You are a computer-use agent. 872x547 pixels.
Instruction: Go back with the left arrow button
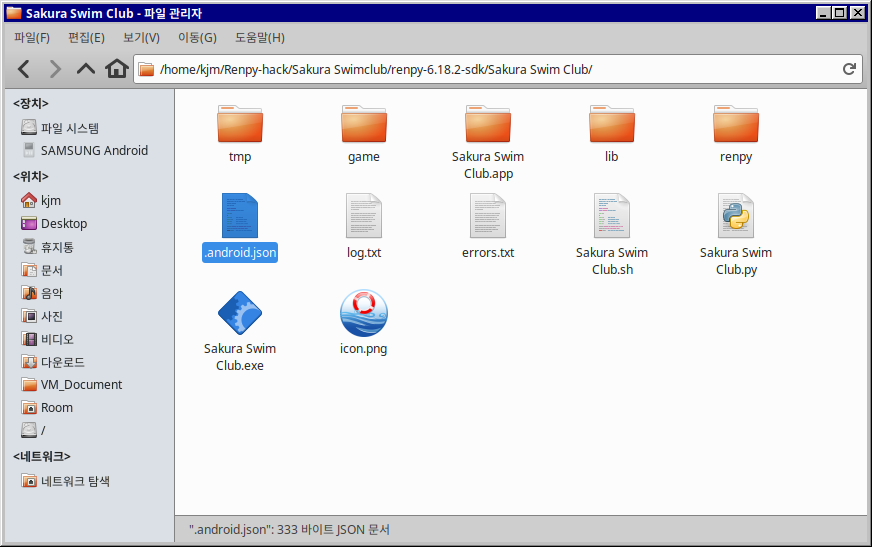coord(24,69)
